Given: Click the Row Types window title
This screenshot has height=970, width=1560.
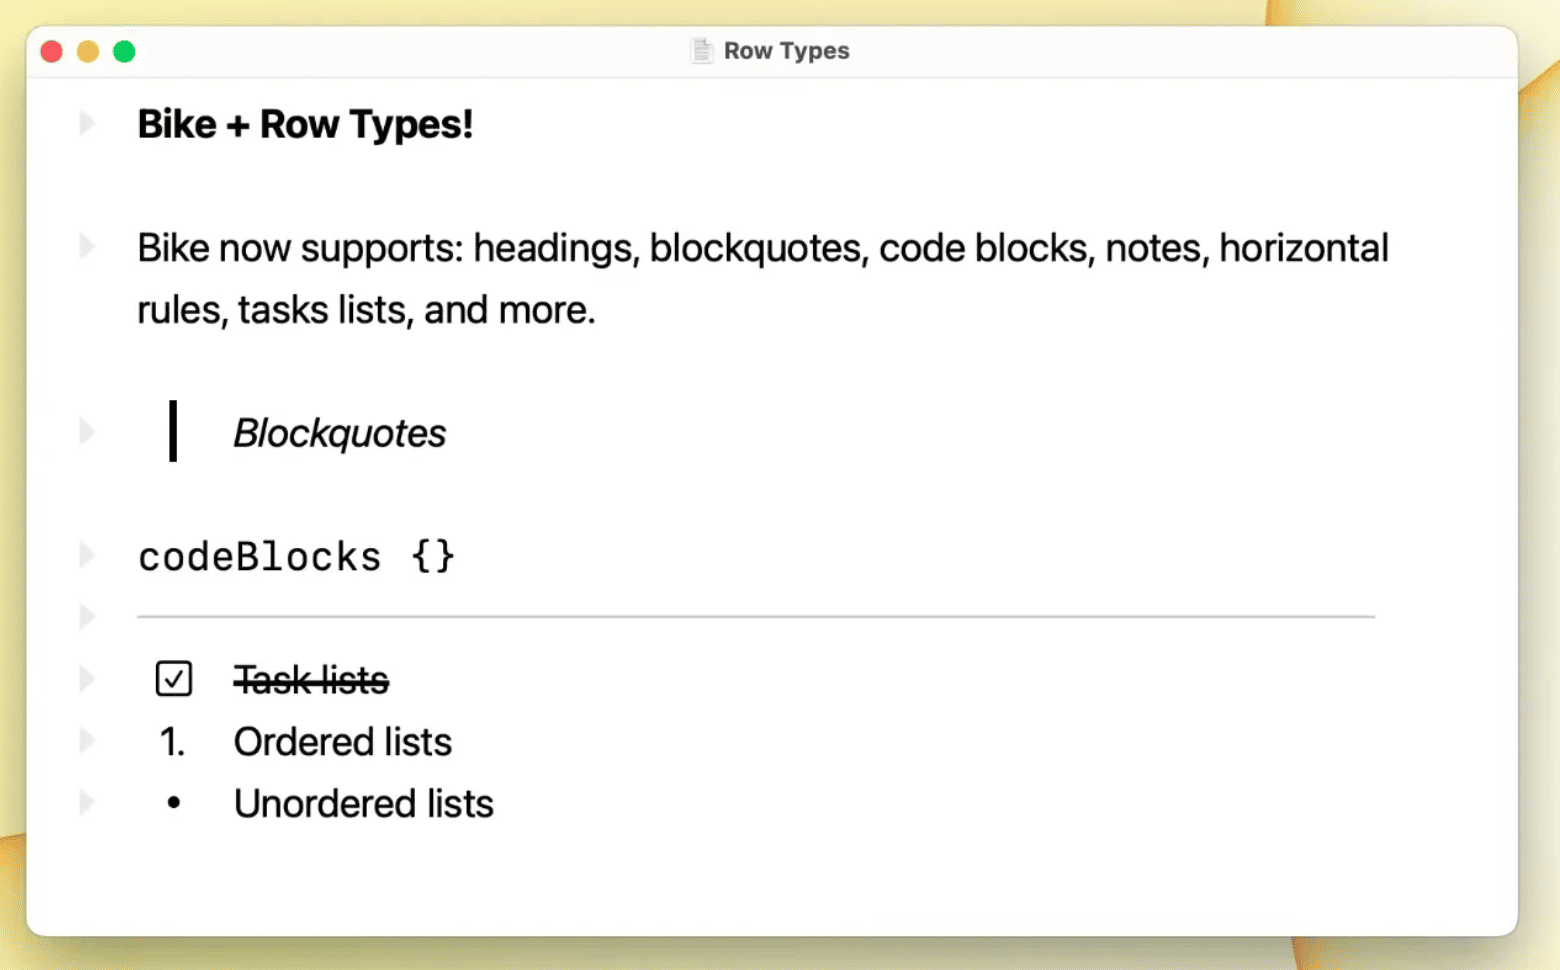Looking at the screenshot, I should click(x=787, y=51).
